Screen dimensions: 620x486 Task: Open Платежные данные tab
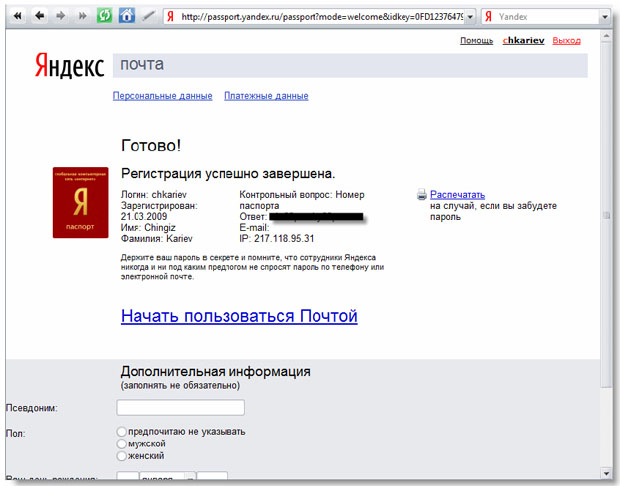click(266, 96)
